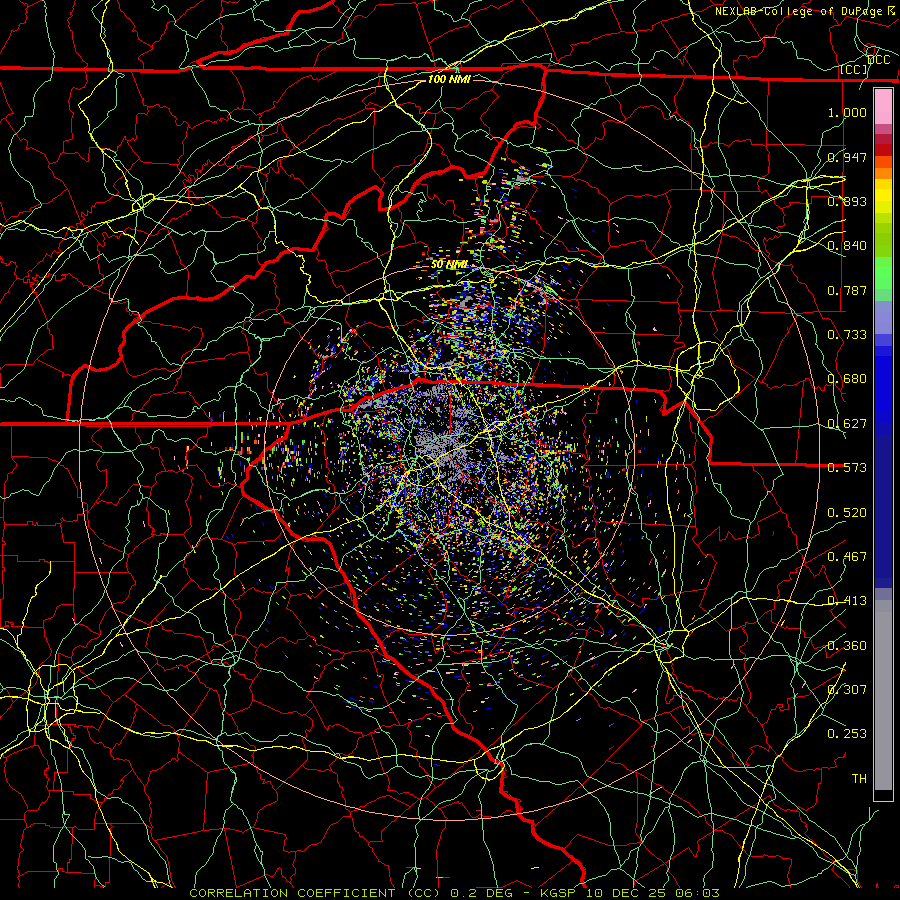Click the KGSP 10 DEC 25 06:03 timestamp
This screenshot has height=900, width=900.
pos(630,893)
